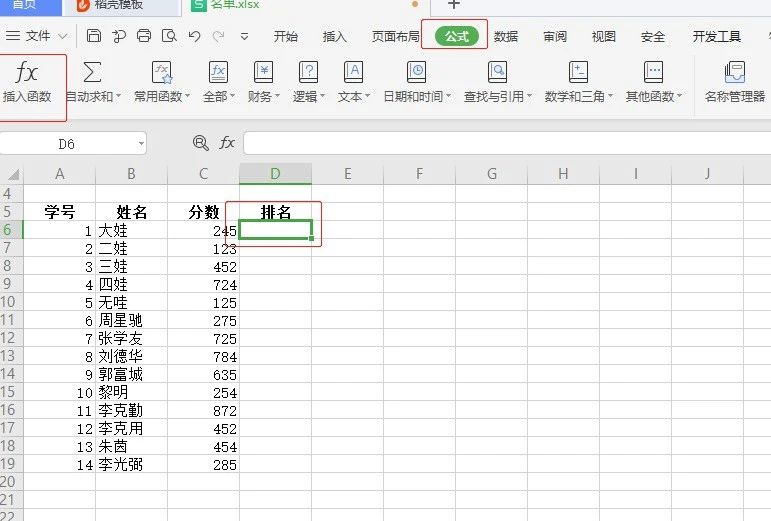Click the AutoSum (自动求和) sigma icon
771x521 pixels.
(92, 72)
